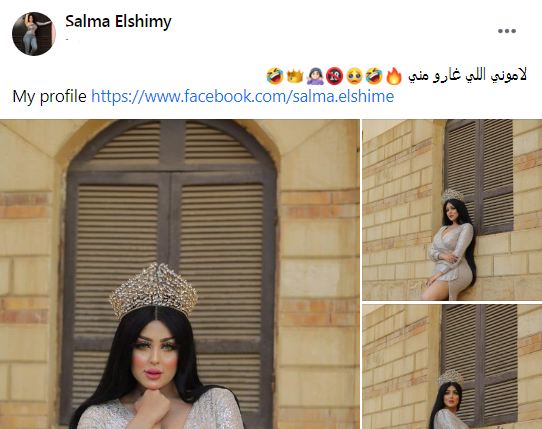This screenshot has width=542, height=429.
Task: Open the Salma Elshimy name link
Action: [x=118, y=21]
